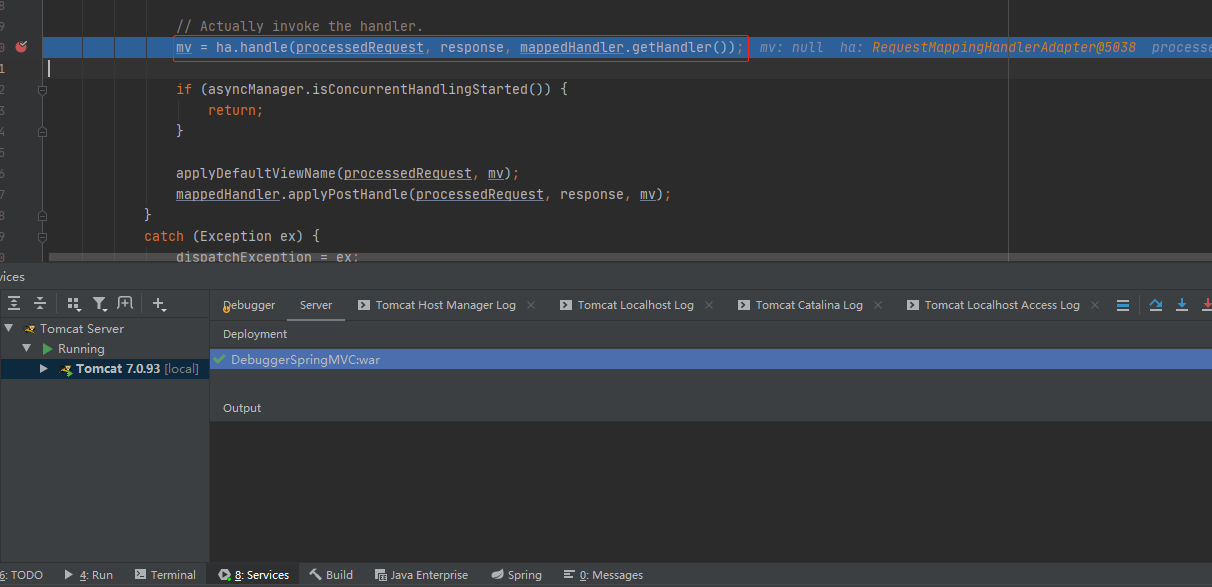The image size is (1212, 587).
Task: Collapse the if block using gutter fold arrow
Action: [42, 88]
